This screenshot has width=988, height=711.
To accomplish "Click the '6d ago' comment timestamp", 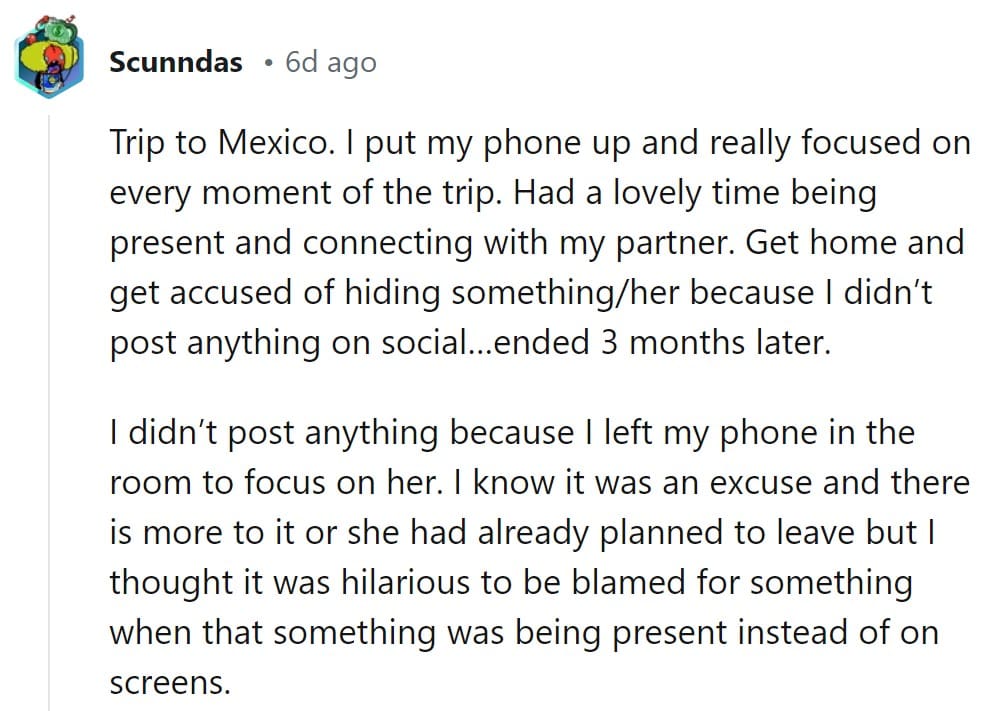I will [331, 62].
